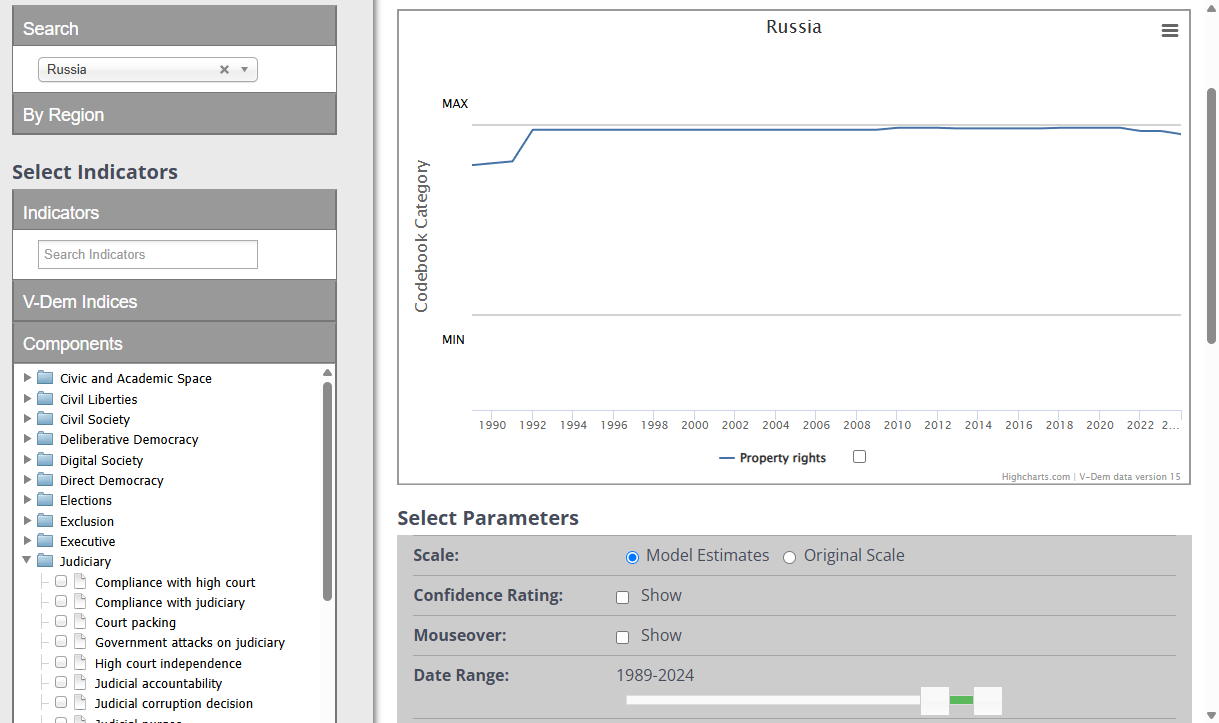Select the Model Estimates radio button
Image resolution: width=1219 pixels, height=723 pixels.
(x=632, y=557)
